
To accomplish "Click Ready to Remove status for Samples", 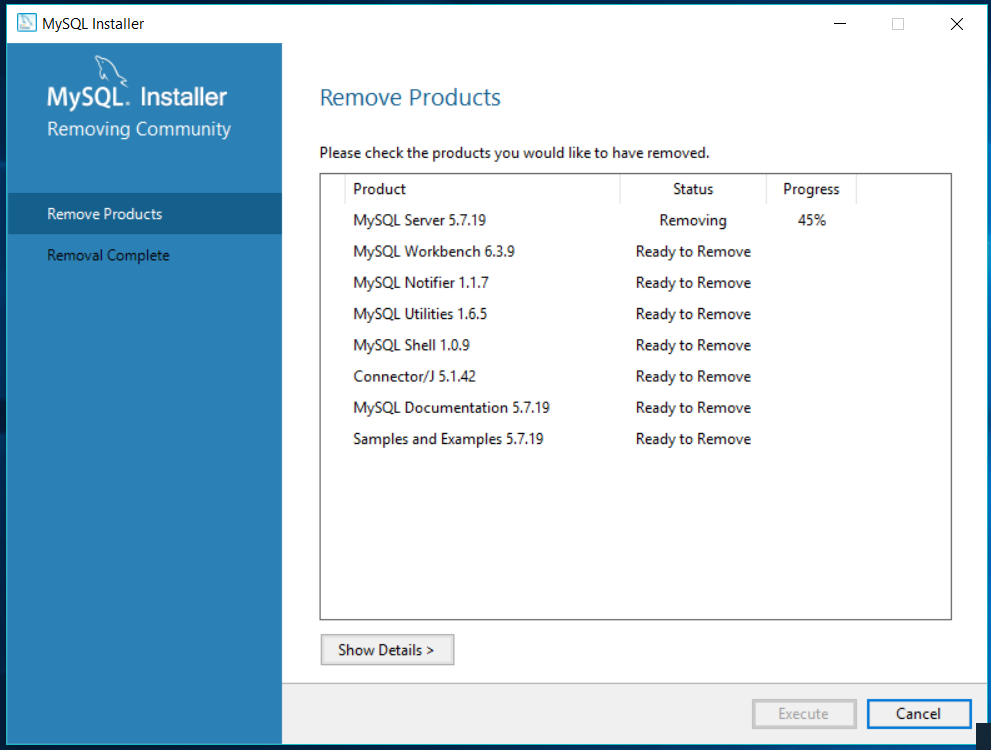I will pos(693,439).
